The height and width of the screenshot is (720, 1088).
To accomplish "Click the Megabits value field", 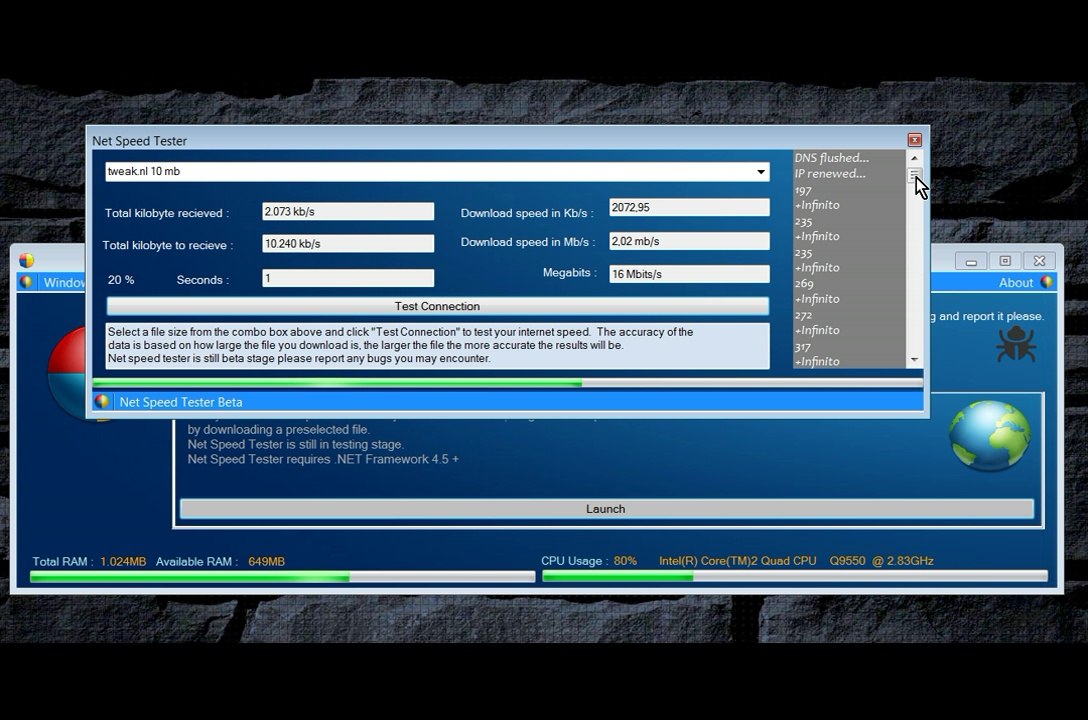I will tap(689, 274).
